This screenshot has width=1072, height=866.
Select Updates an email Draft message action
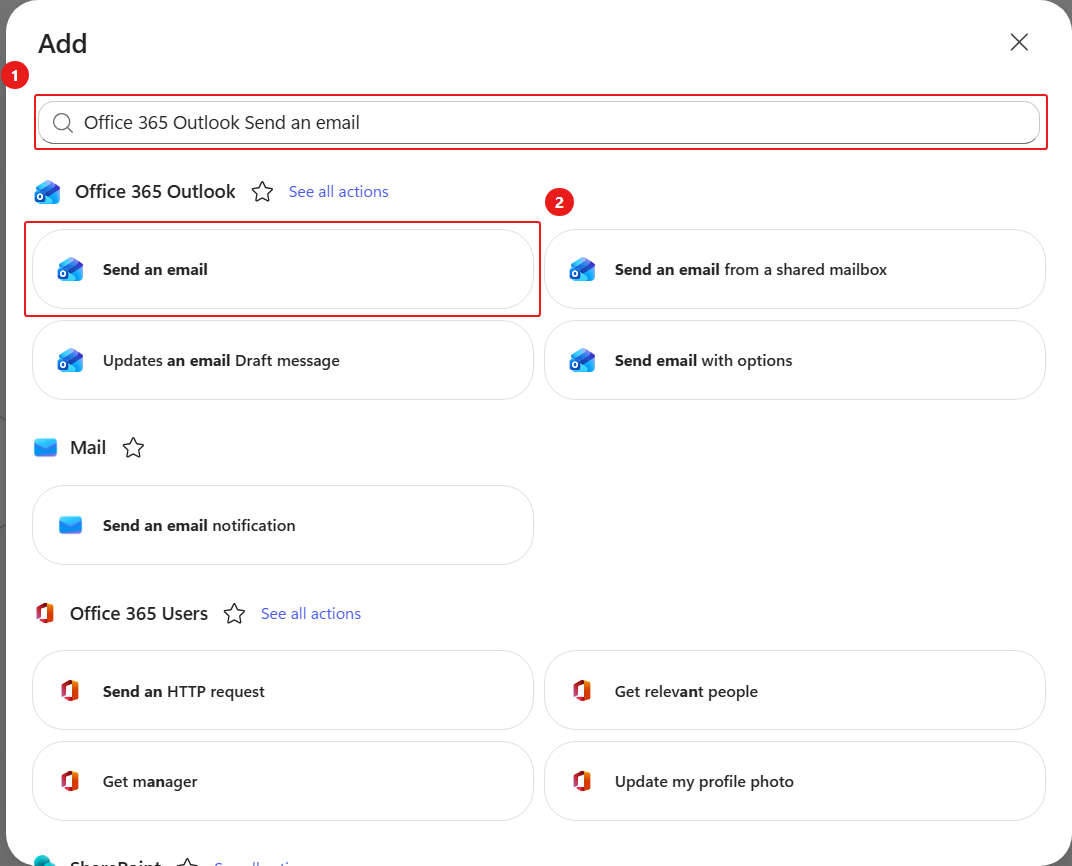[x=282, y=360]
